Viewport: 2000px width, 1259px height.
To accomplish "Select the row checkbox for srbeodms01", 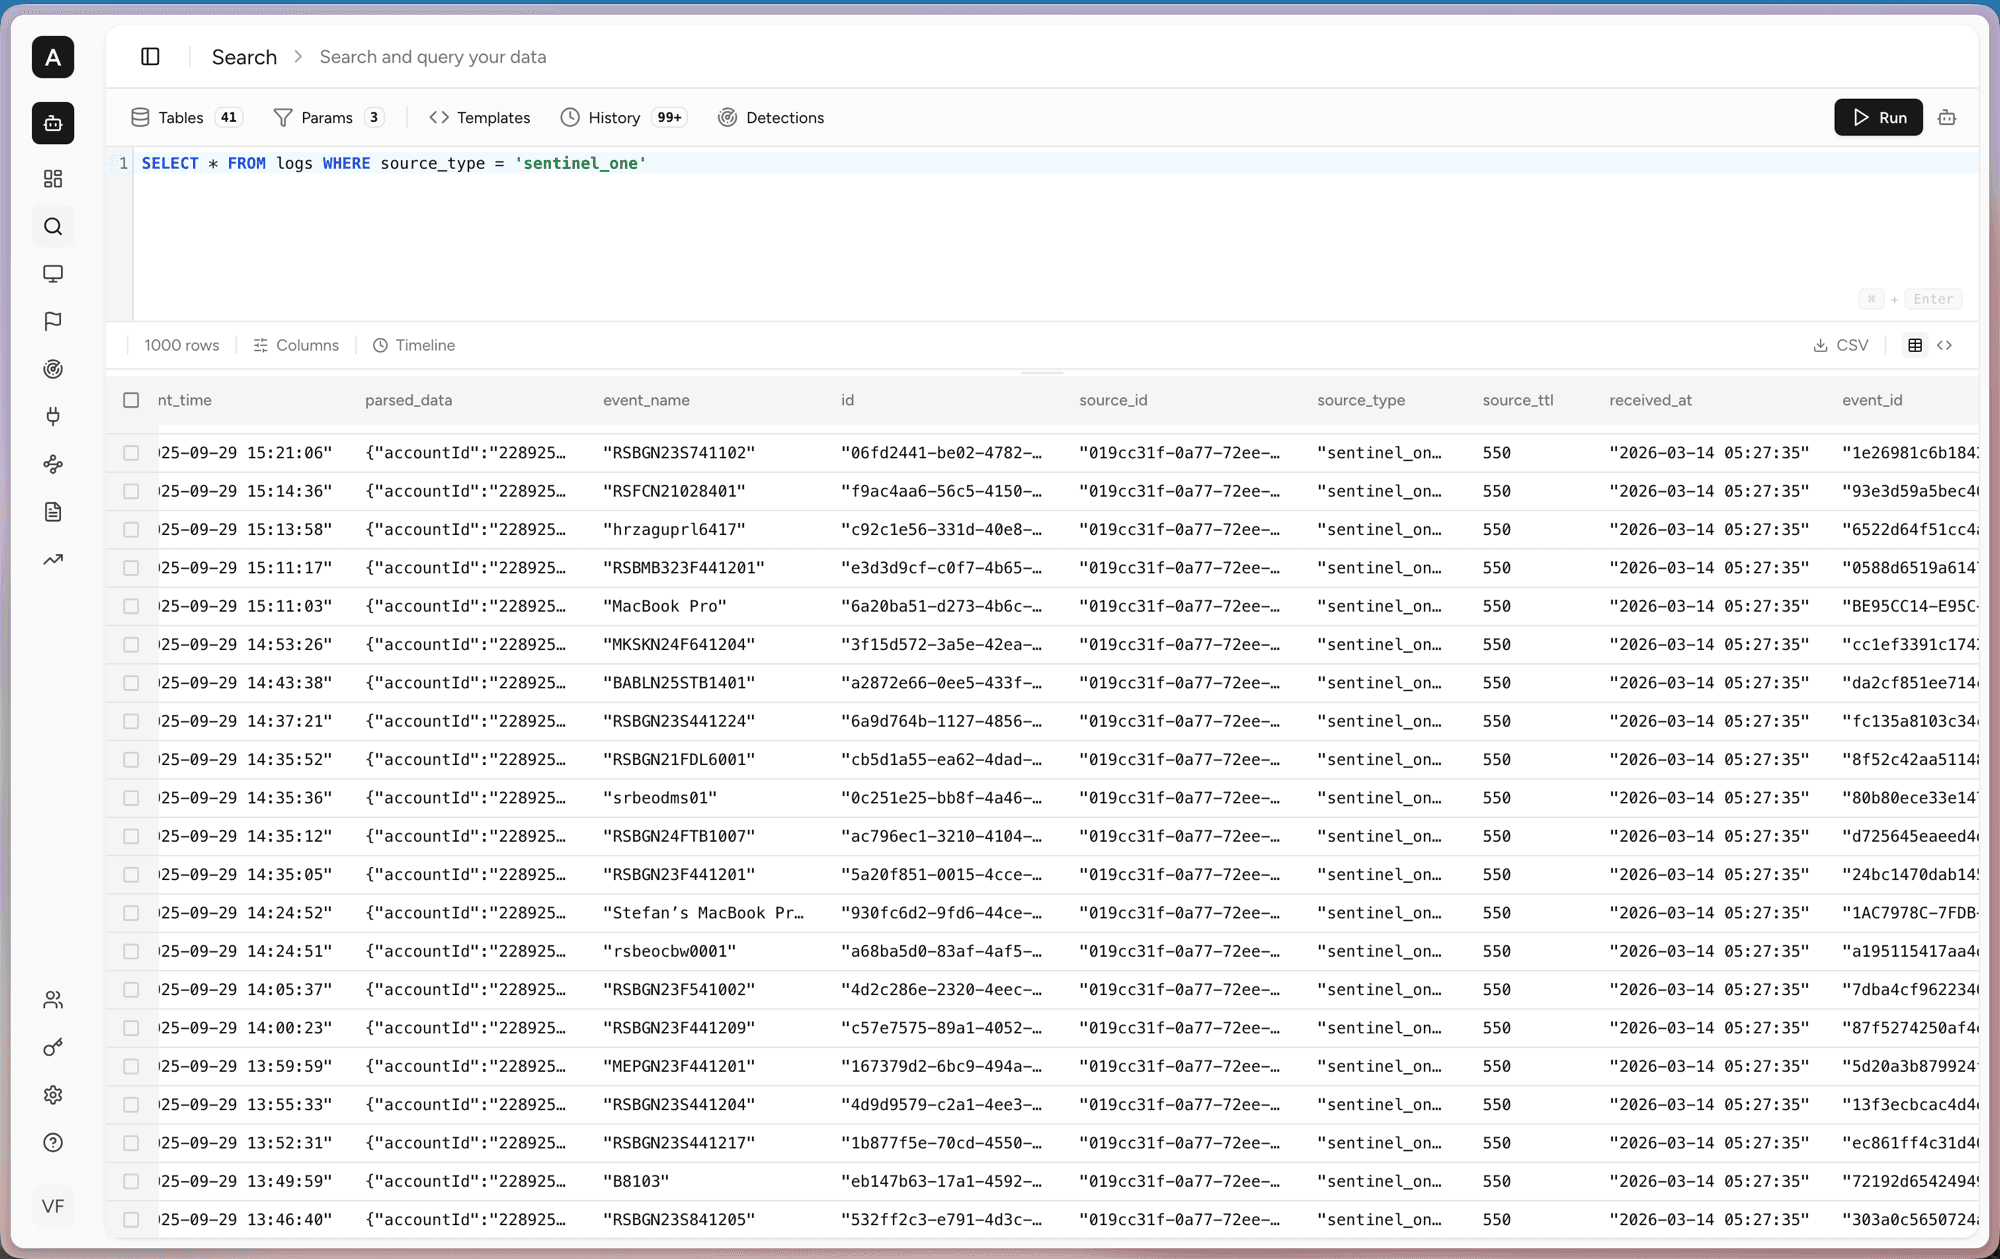I will (x=131, y=798).
